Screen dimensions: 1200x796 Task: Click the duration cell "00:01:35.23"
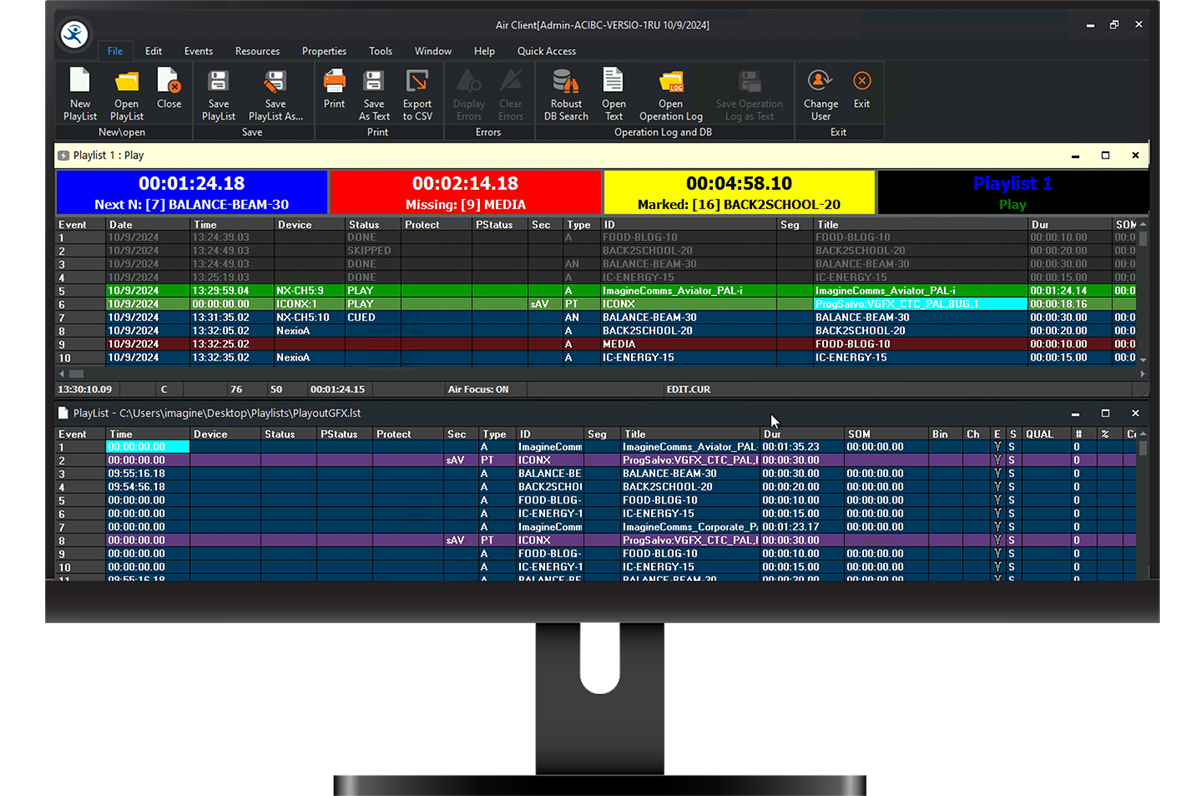(x=802, y=447)
